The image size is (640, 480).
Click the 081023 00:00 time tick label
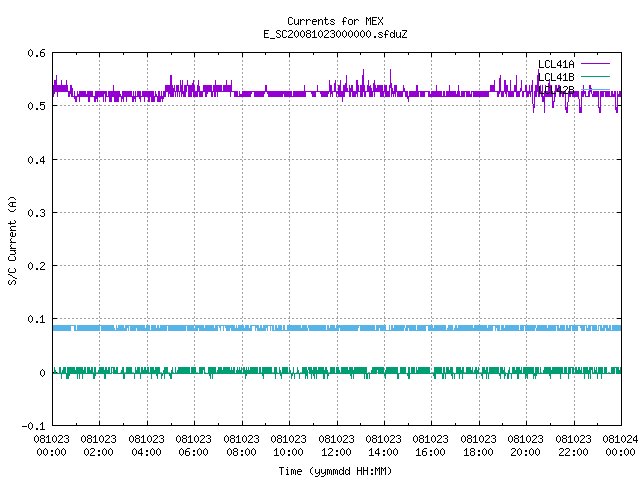[x=51, y=446]
